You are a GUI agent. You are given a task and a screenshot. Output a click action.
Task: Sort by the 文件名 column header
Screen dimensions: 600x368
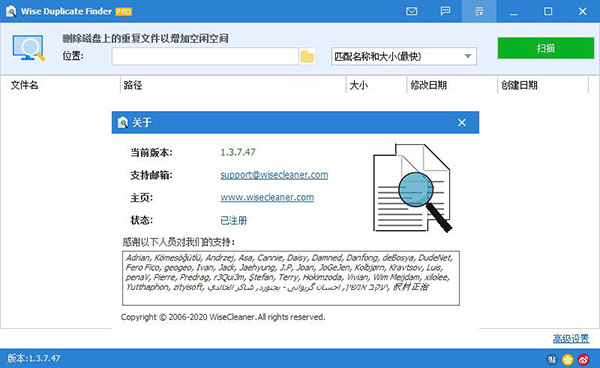click(x=24, y=85)
